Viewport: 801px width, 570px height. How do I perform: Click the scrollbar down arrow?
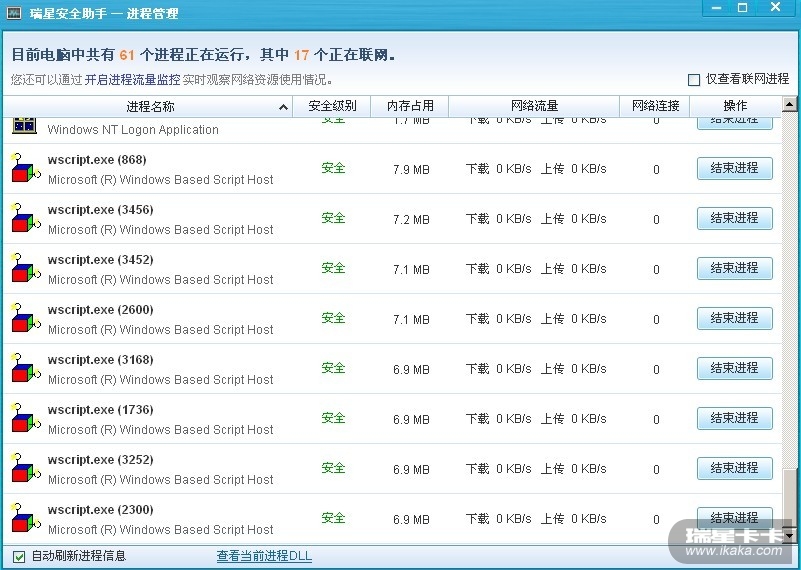point(789,536)
